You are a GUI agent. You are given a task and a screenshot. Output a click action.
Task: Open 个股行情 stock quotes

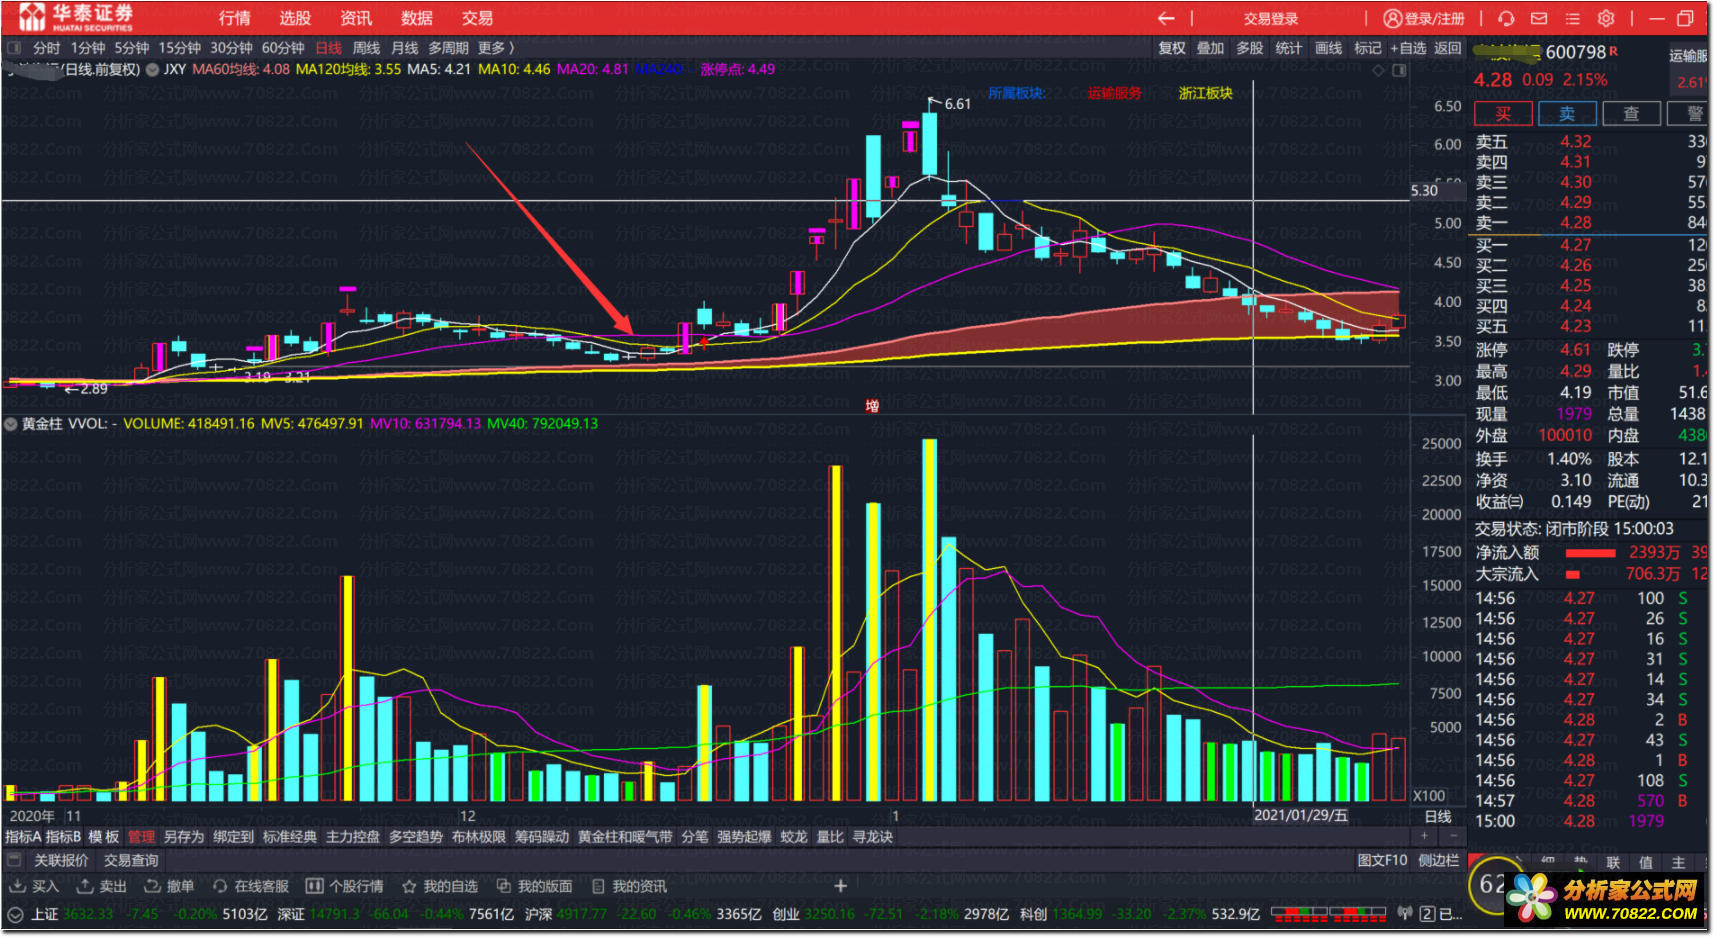[x=344, y=886]
